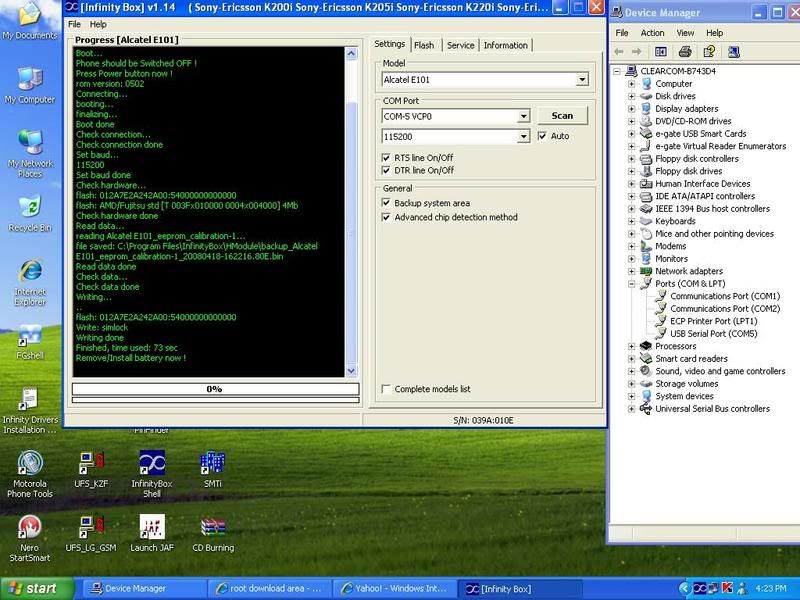Image resolution: width=800 pixels, height=600 pixels.
Task: Open the FGshell desktop icon
Action: coord(30,335)
